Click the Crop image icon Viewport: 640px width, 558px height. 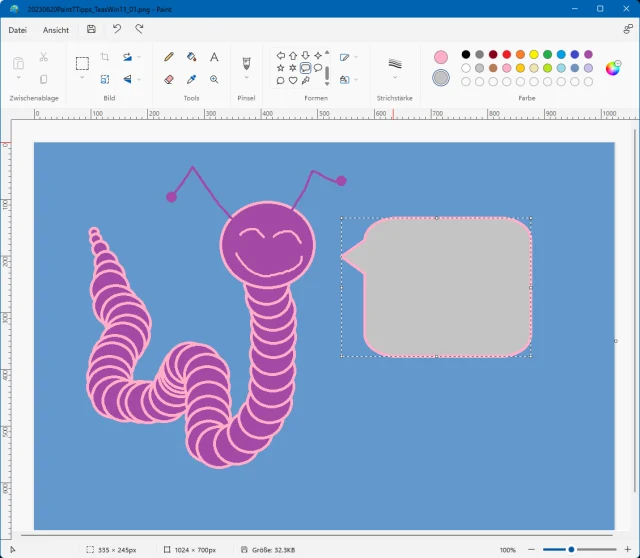point(105,58)
